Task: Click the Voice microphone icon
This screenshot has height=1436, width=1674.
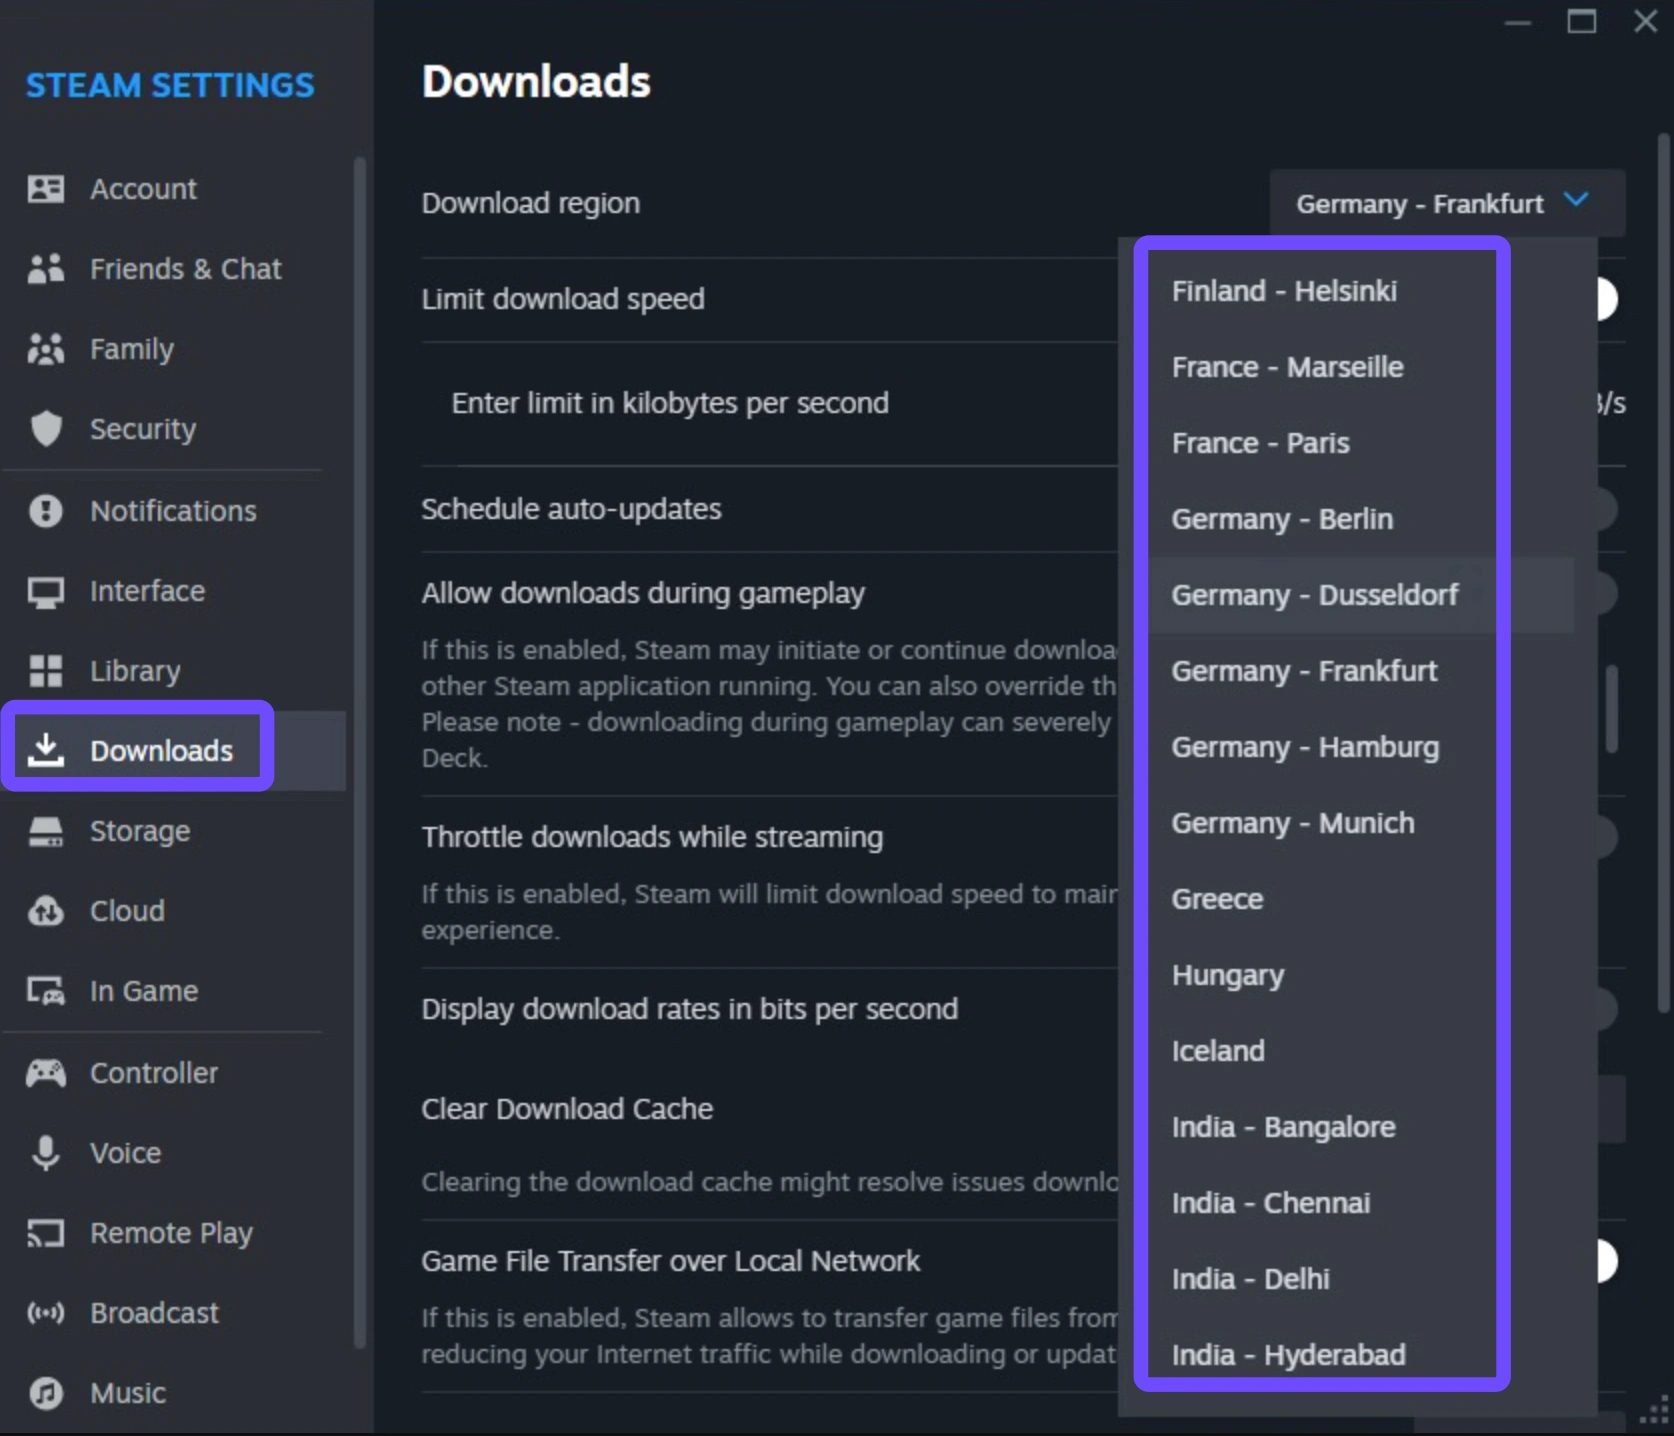Action: [46, 1153]
